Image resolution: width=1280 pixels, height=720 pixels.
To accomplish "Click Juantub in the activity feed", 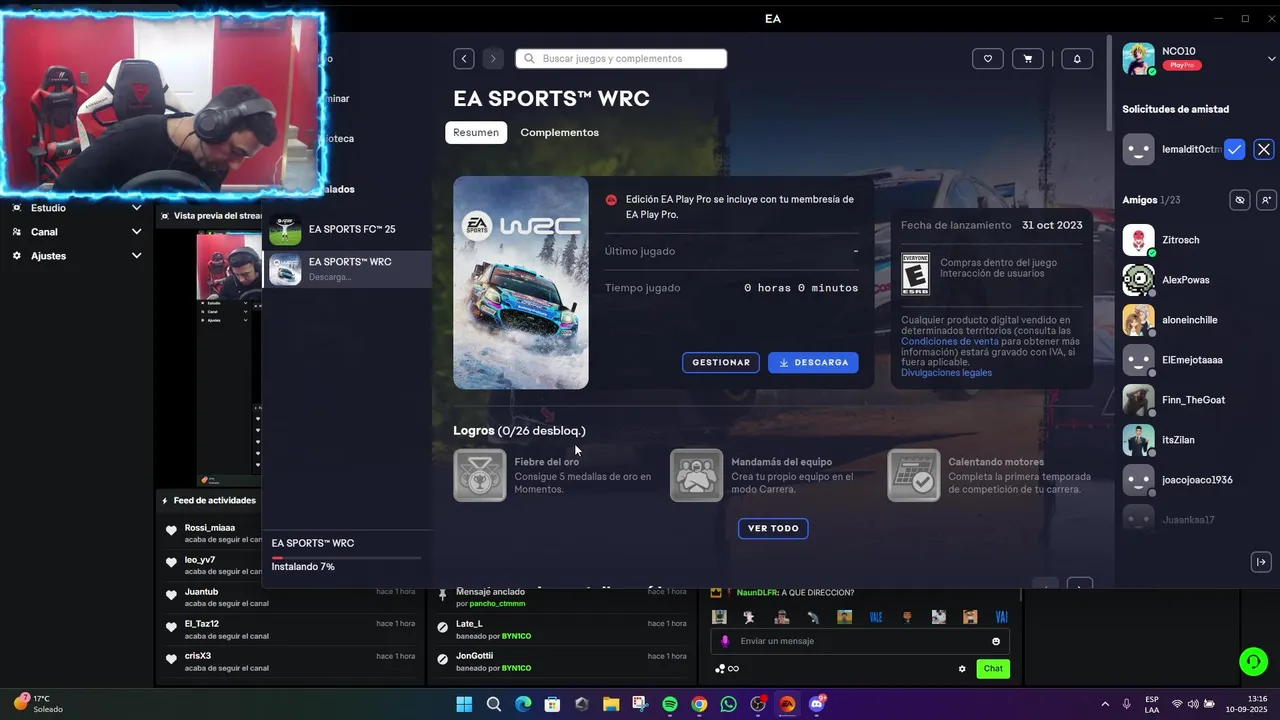I will click(x=201, y=592).
